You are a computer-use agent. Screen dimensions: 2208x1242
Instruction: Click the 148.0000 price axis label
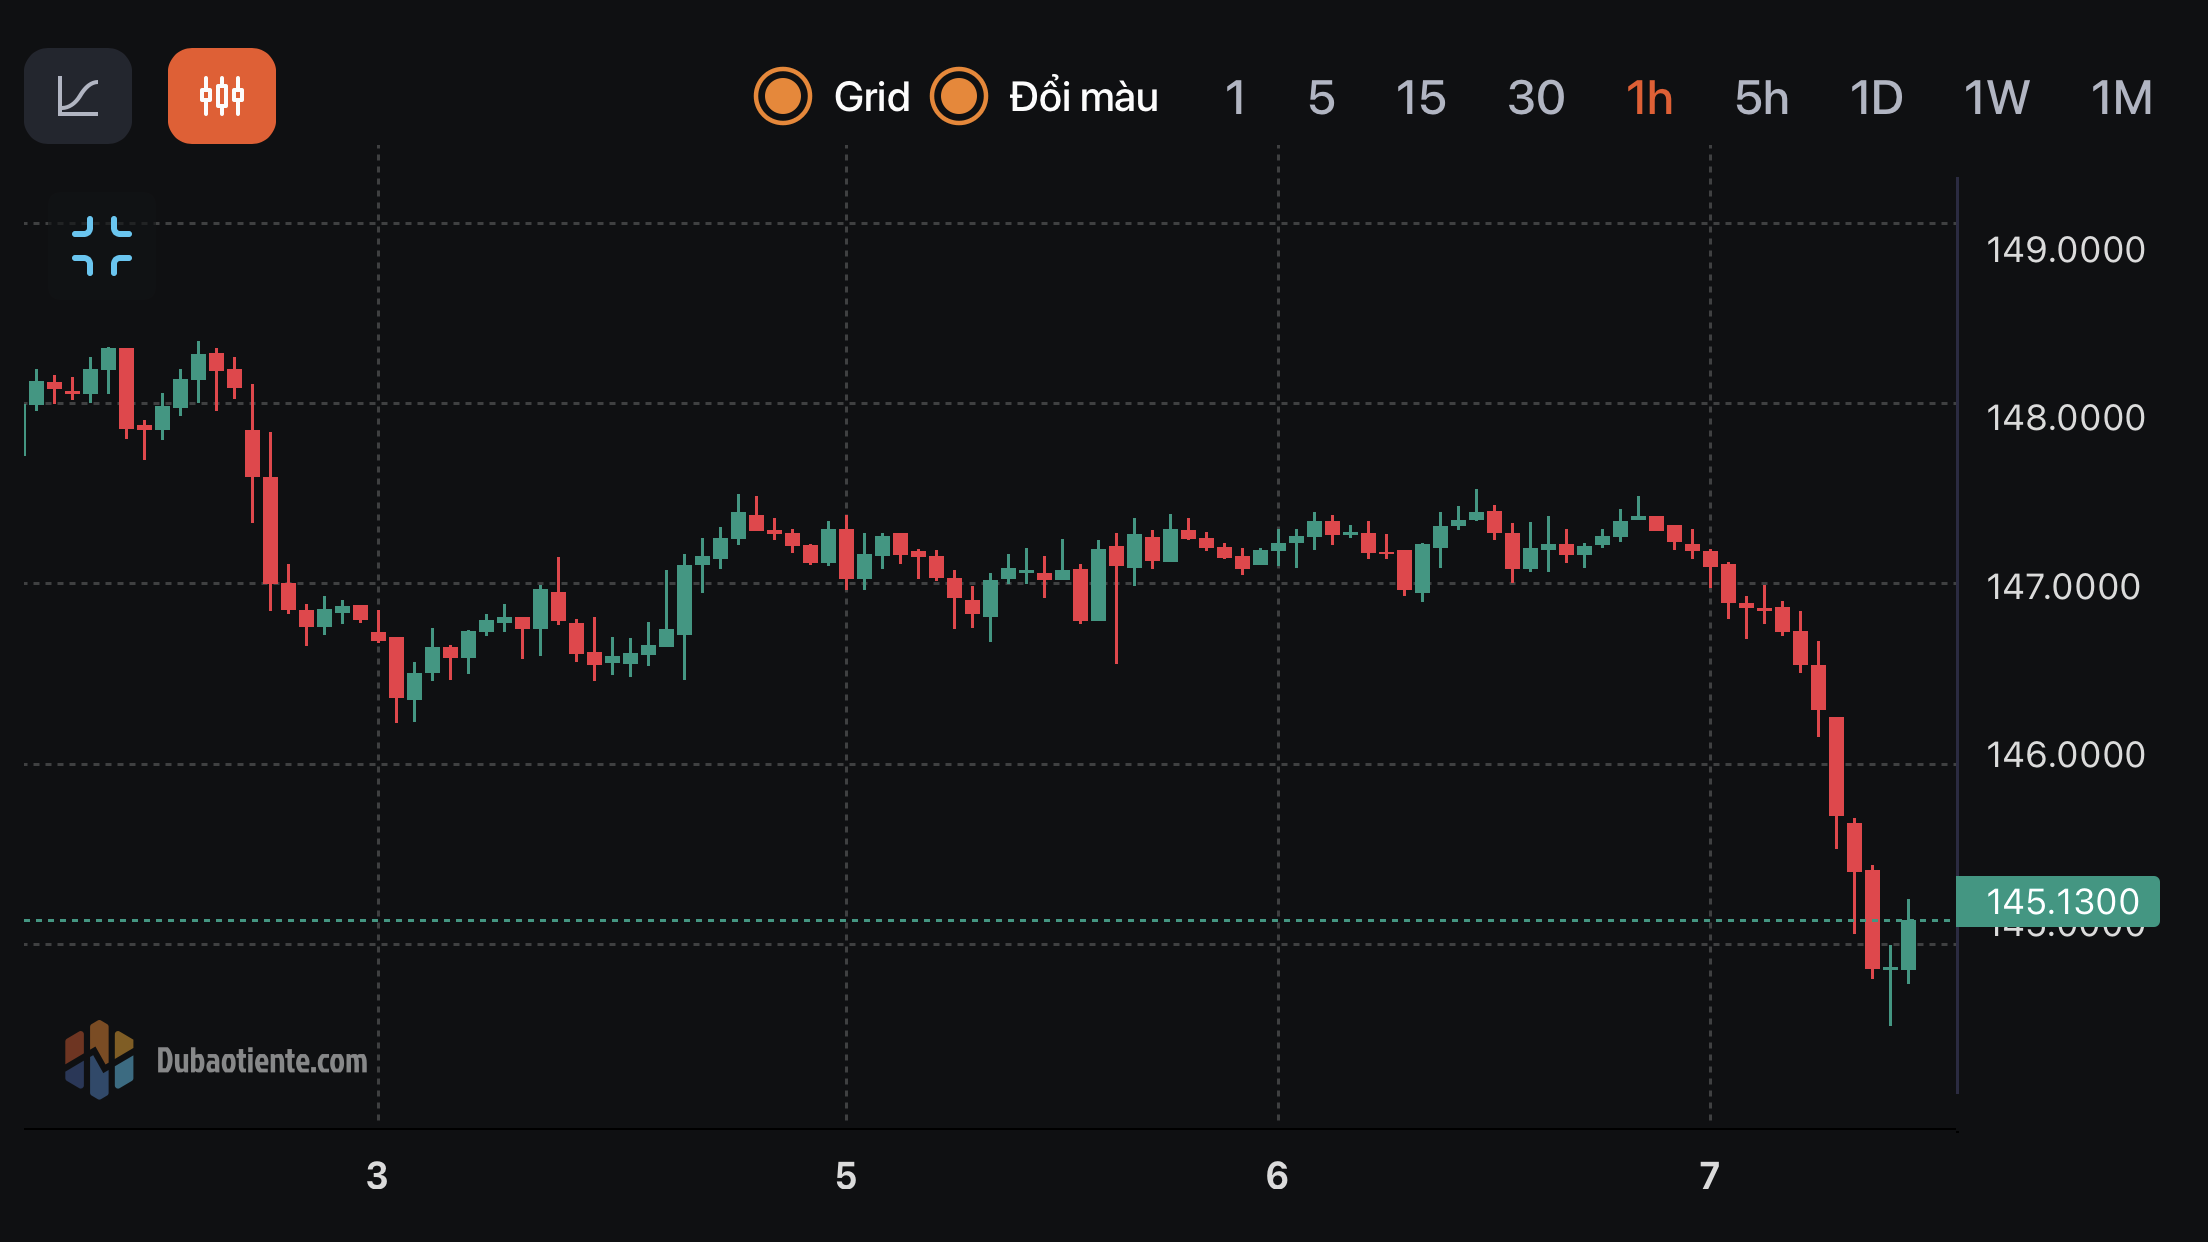coord(2065,418)
